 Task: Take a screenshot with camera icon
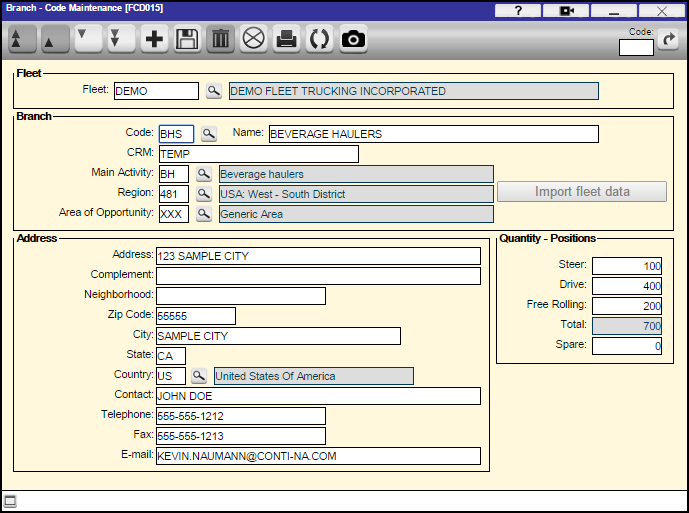[x=353, y=40]
